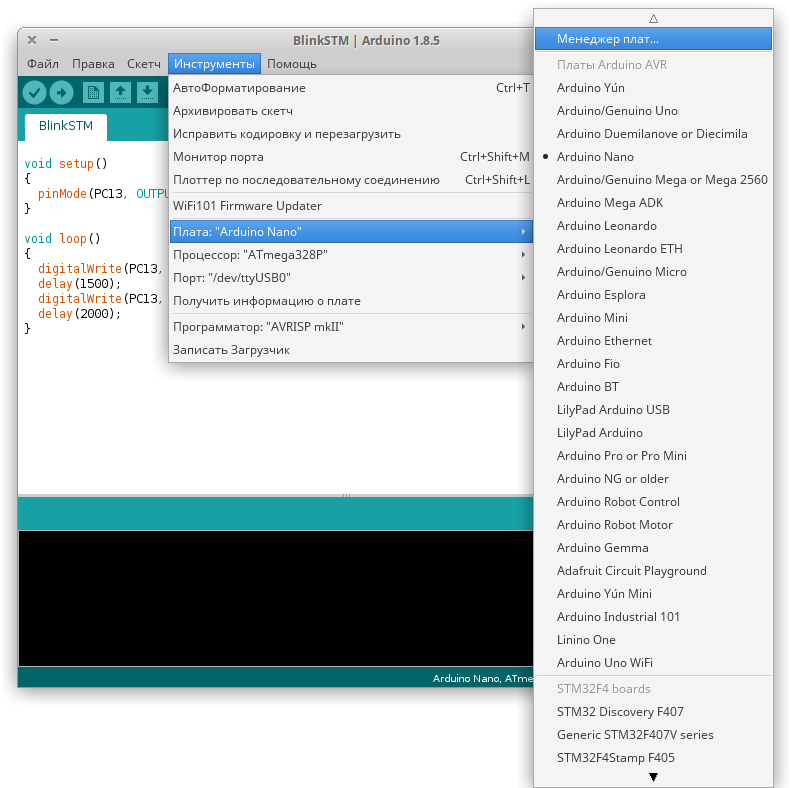Select Arduino Industrial 101 board
Screen dimensions: 792x788
(653, 617)
